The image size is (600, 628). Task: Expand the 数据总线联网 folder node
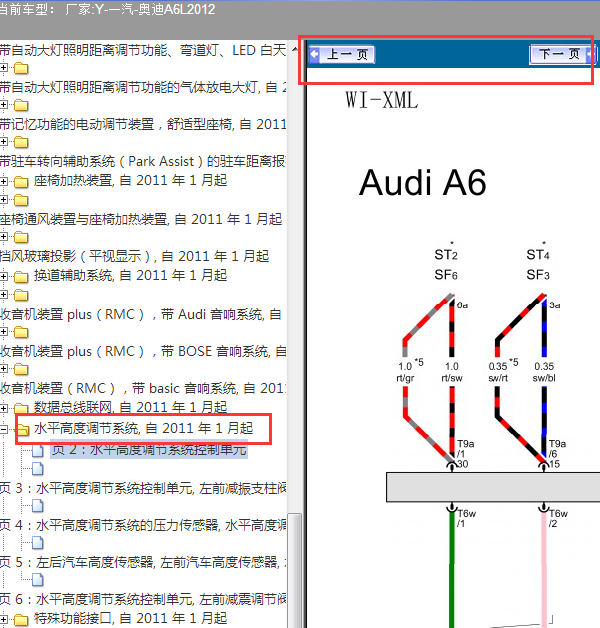coord(4,408)
